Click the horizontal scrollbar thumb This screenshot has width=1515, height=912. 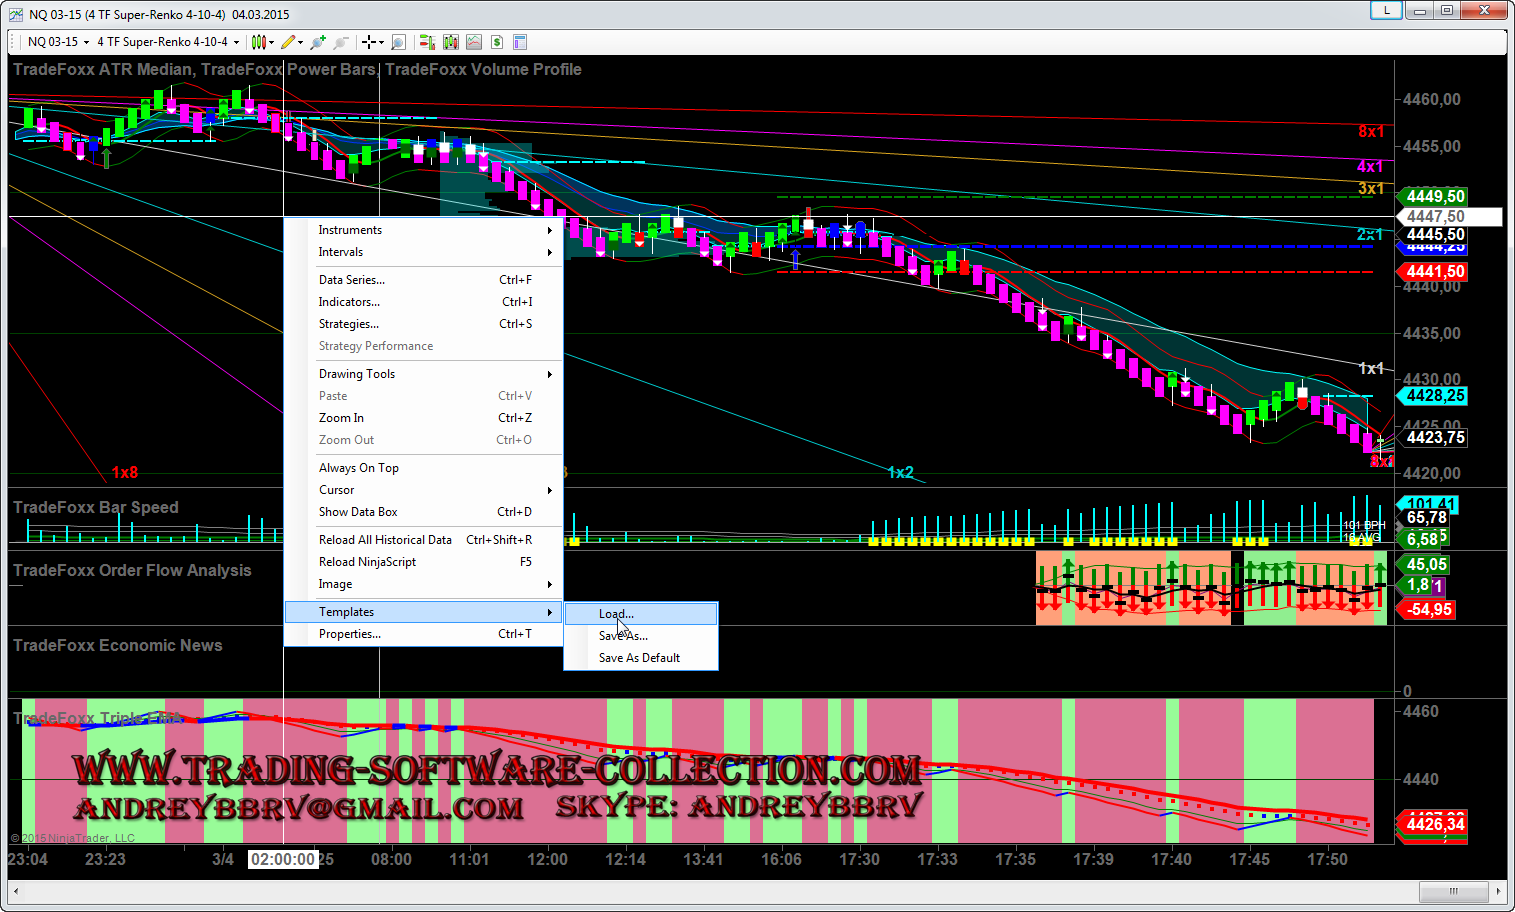(x=1452, y=891)
